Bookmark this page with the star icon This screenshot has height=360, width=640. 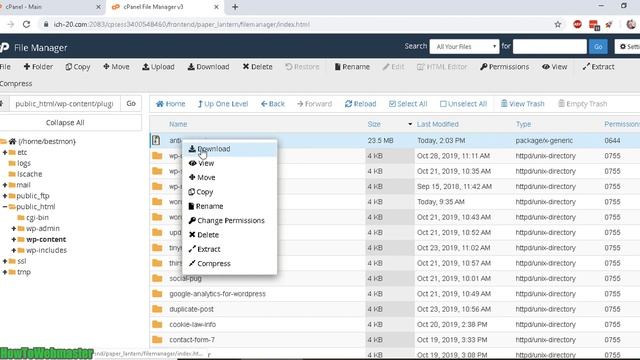click(558, 24)
